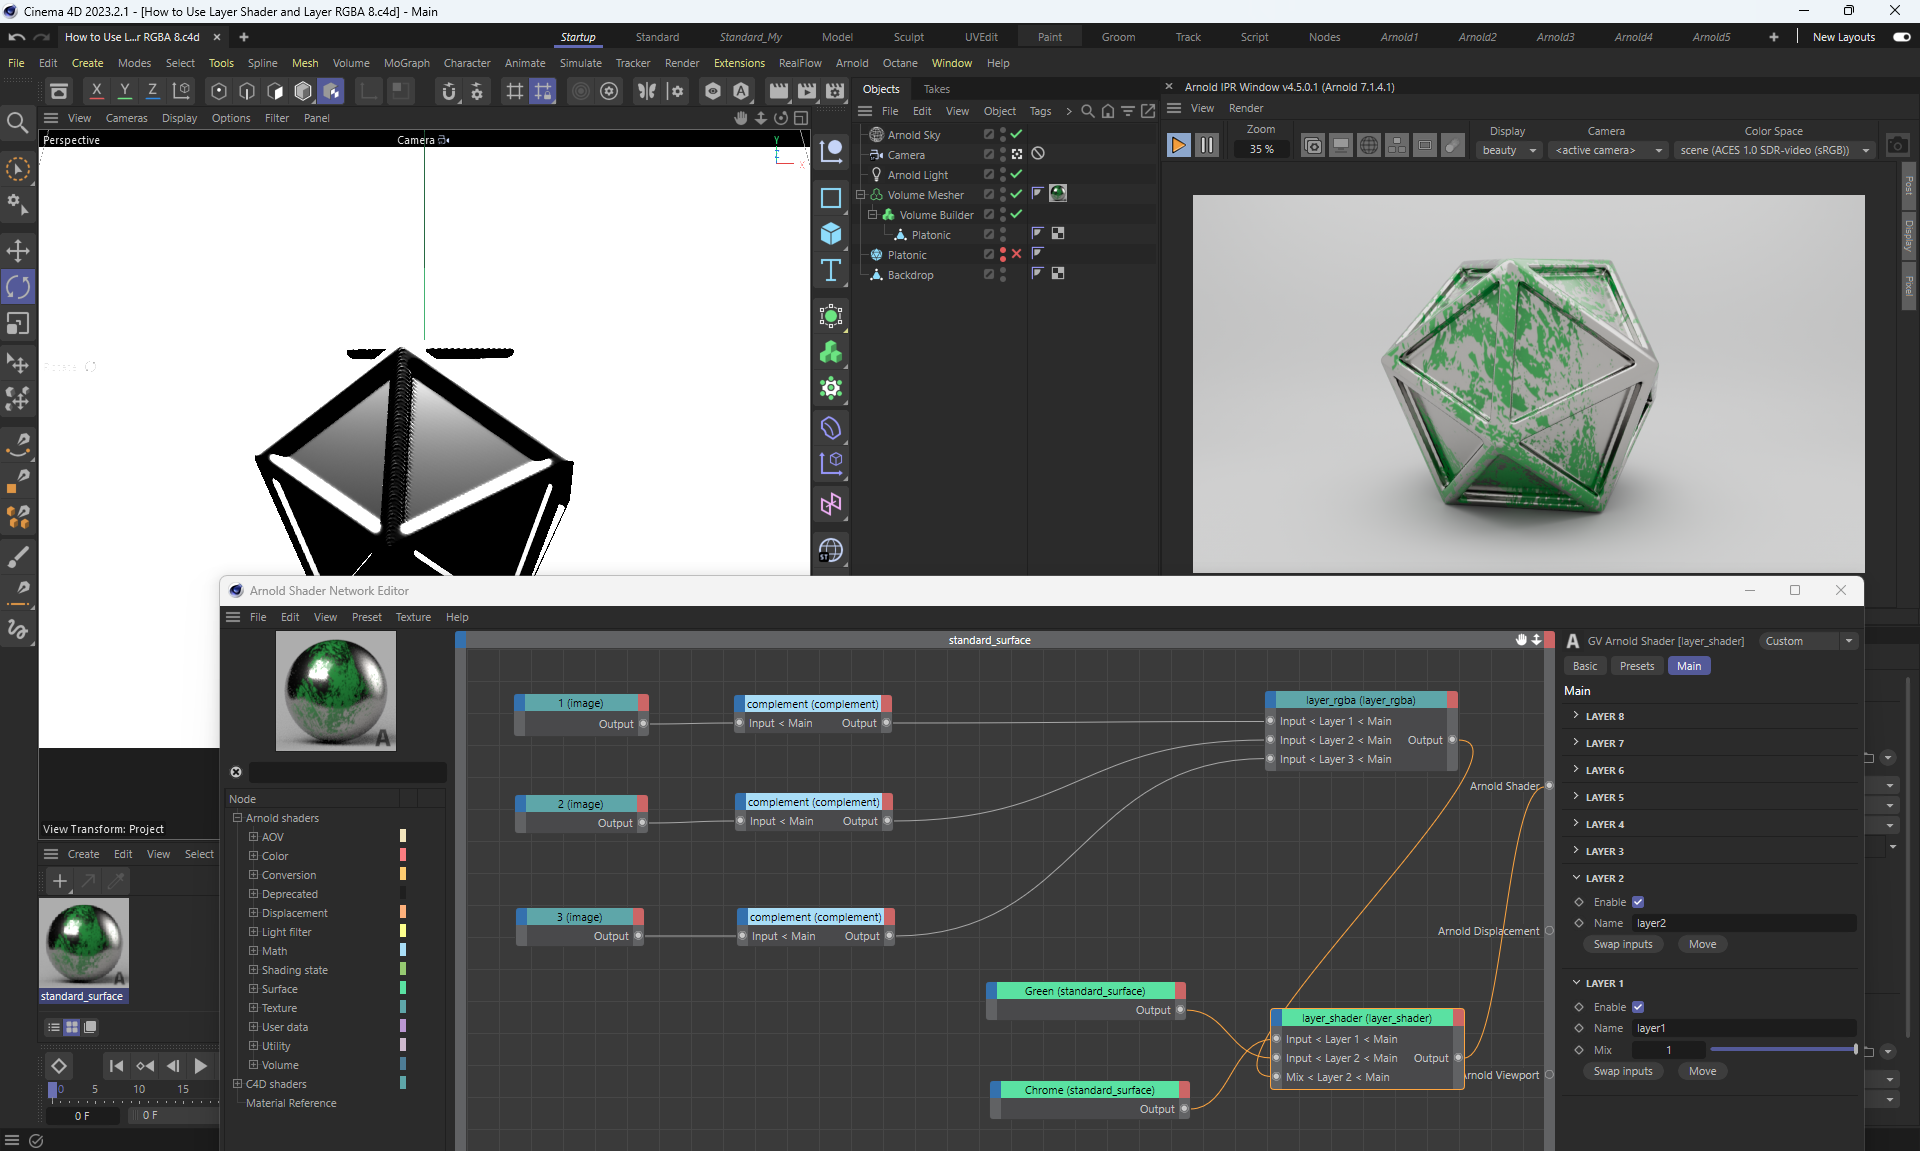1920x1151 pixels.
Task: Select the Text spline tool icon
Action: pos(831,271)
